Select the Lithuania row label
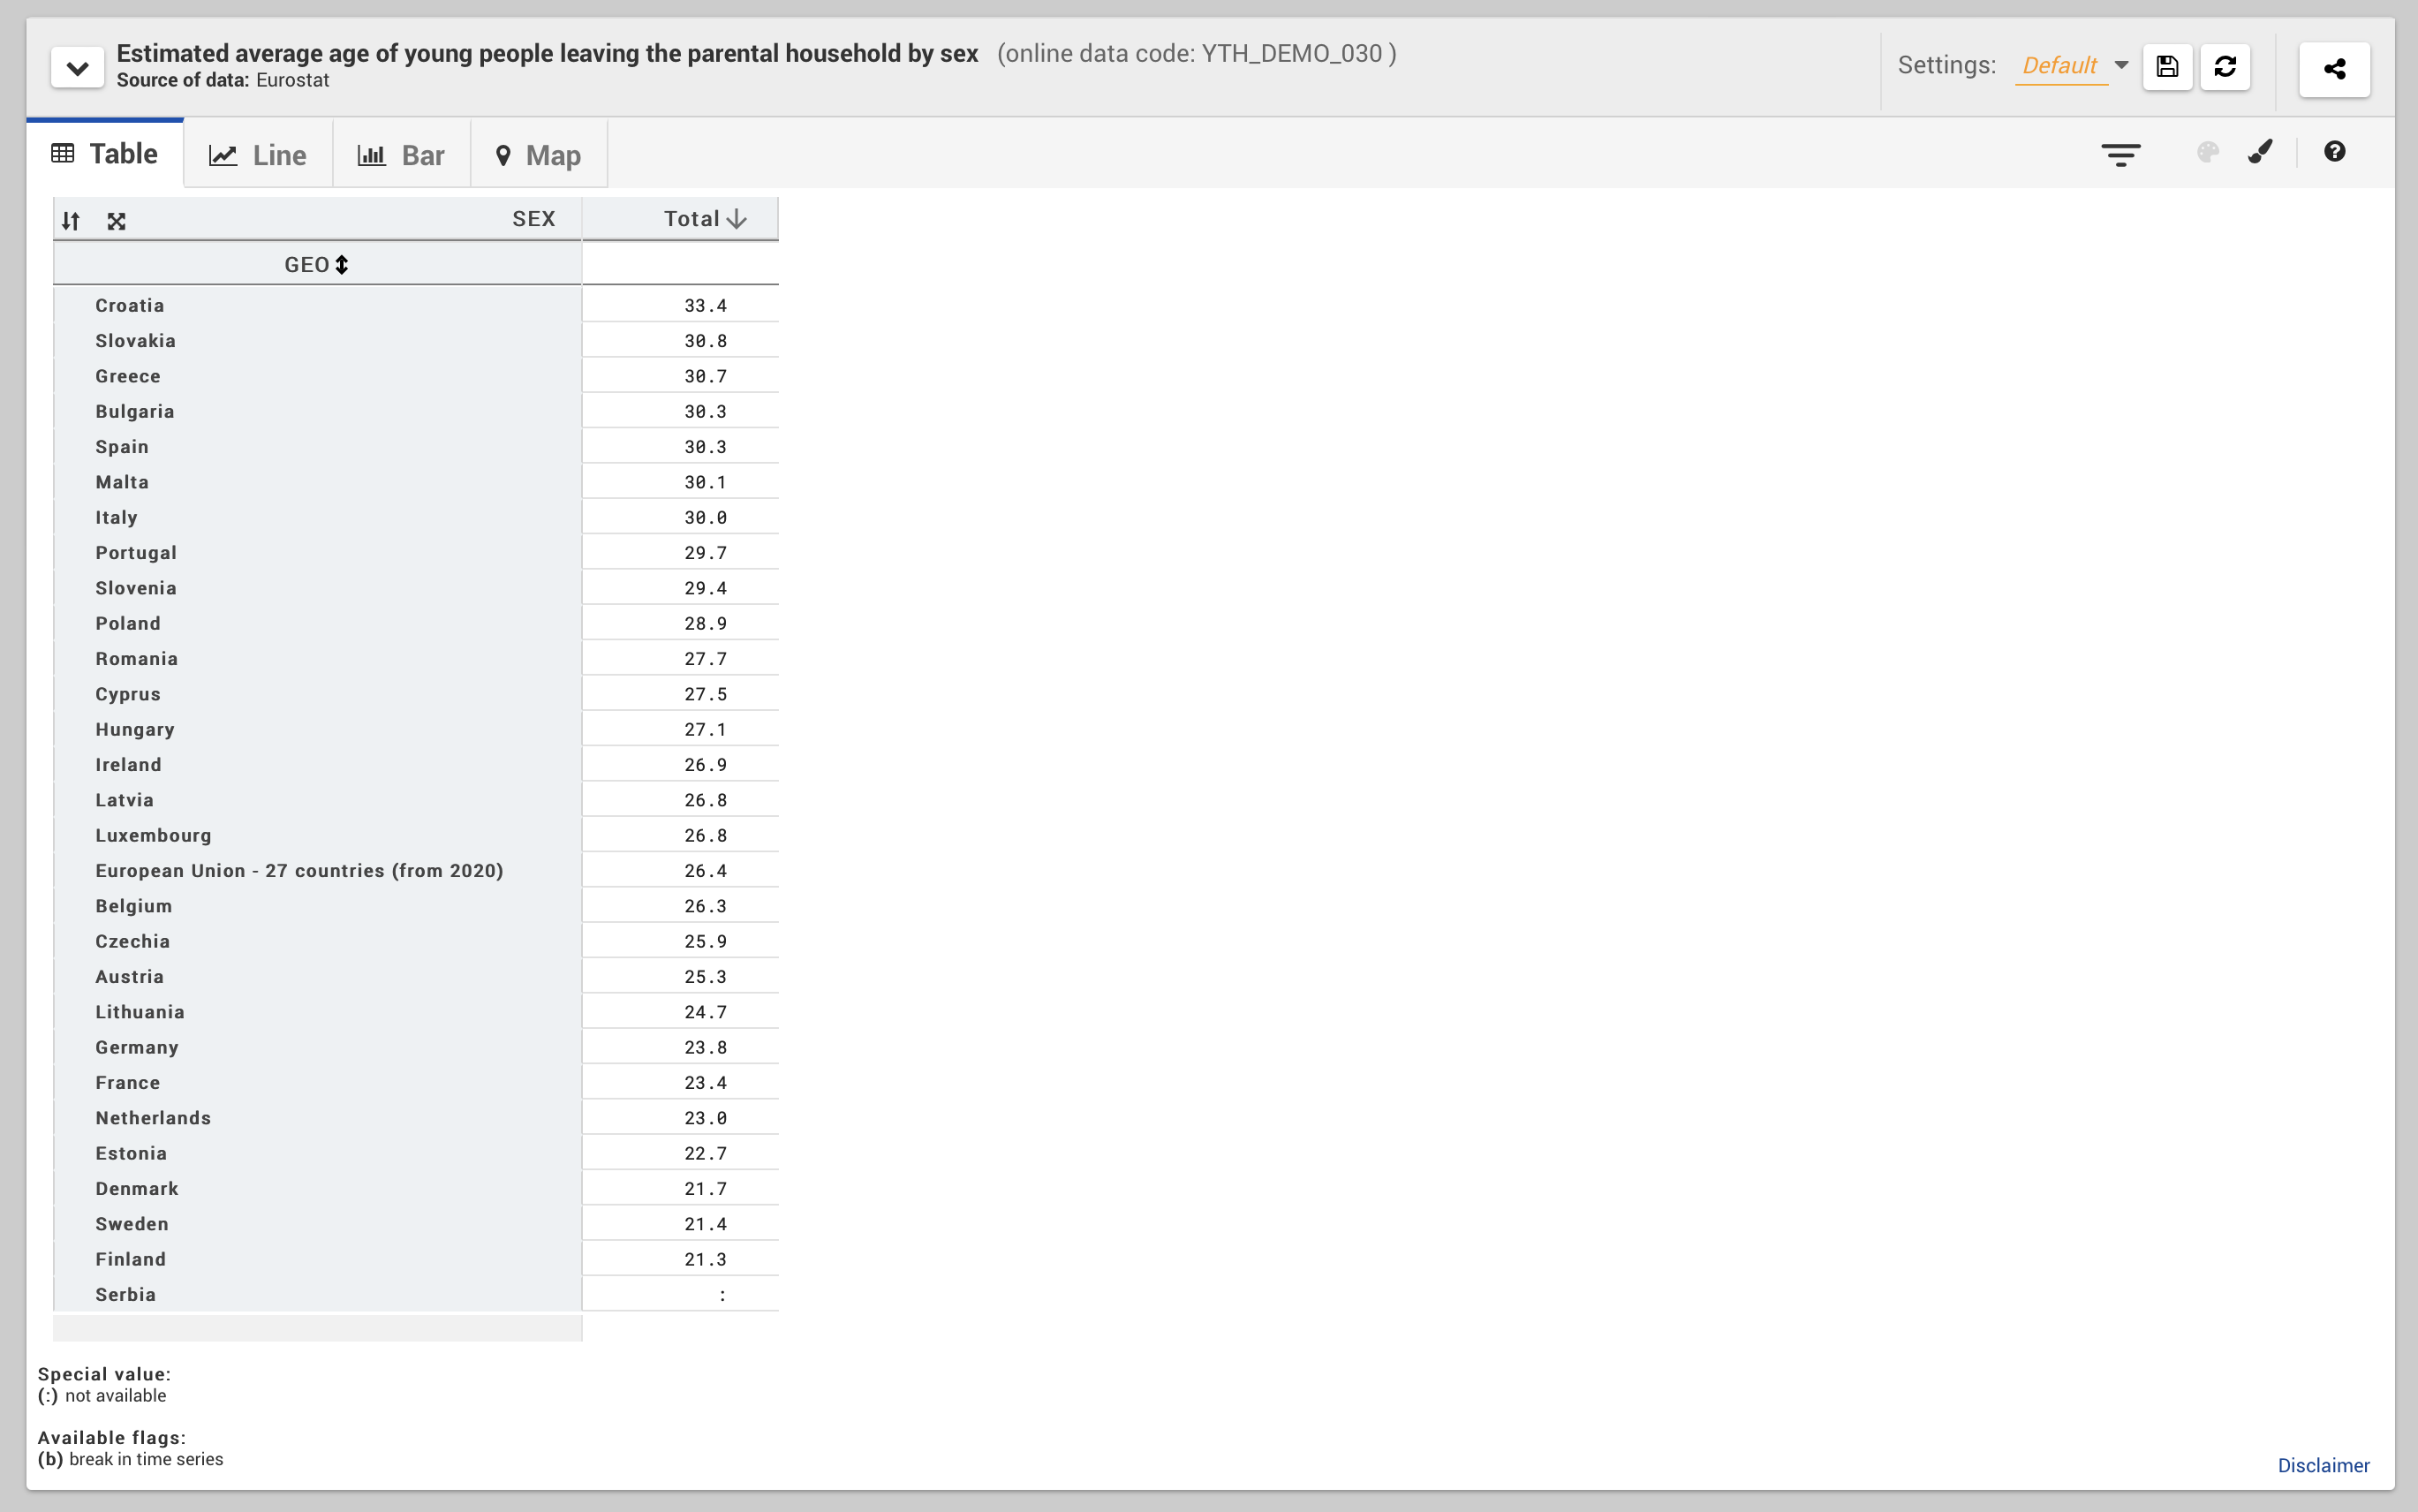Screen dimensions: 2418x1512 pyautogui.click(x=140, y=1012)
